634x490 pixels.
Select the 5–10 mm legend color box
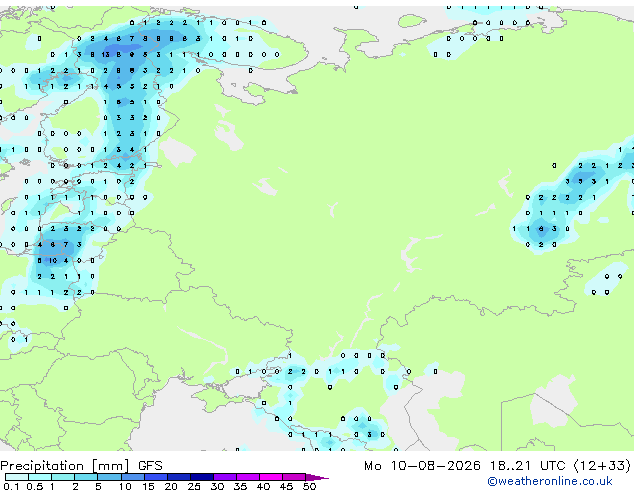click(109, 477)
